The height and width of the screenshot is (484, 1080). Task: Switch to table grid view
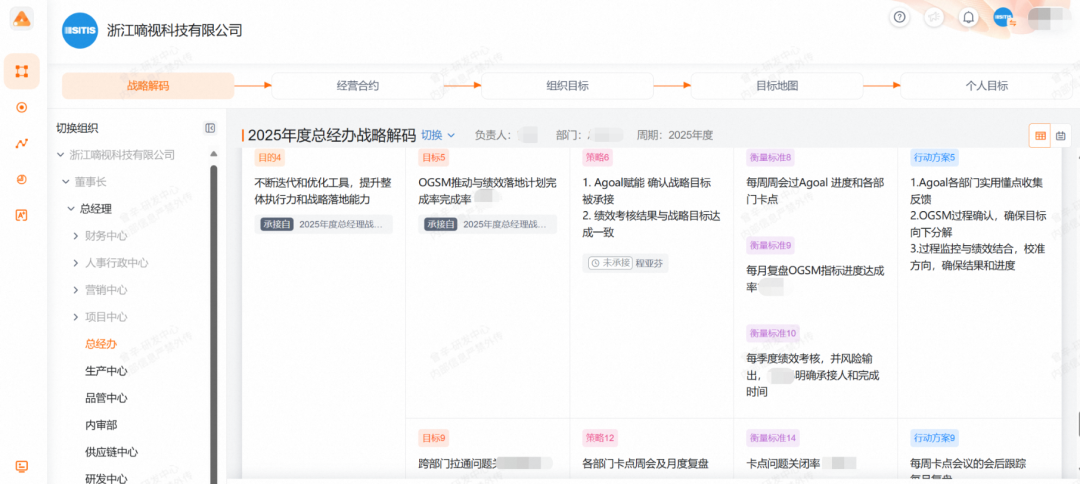coord(1040,135)
